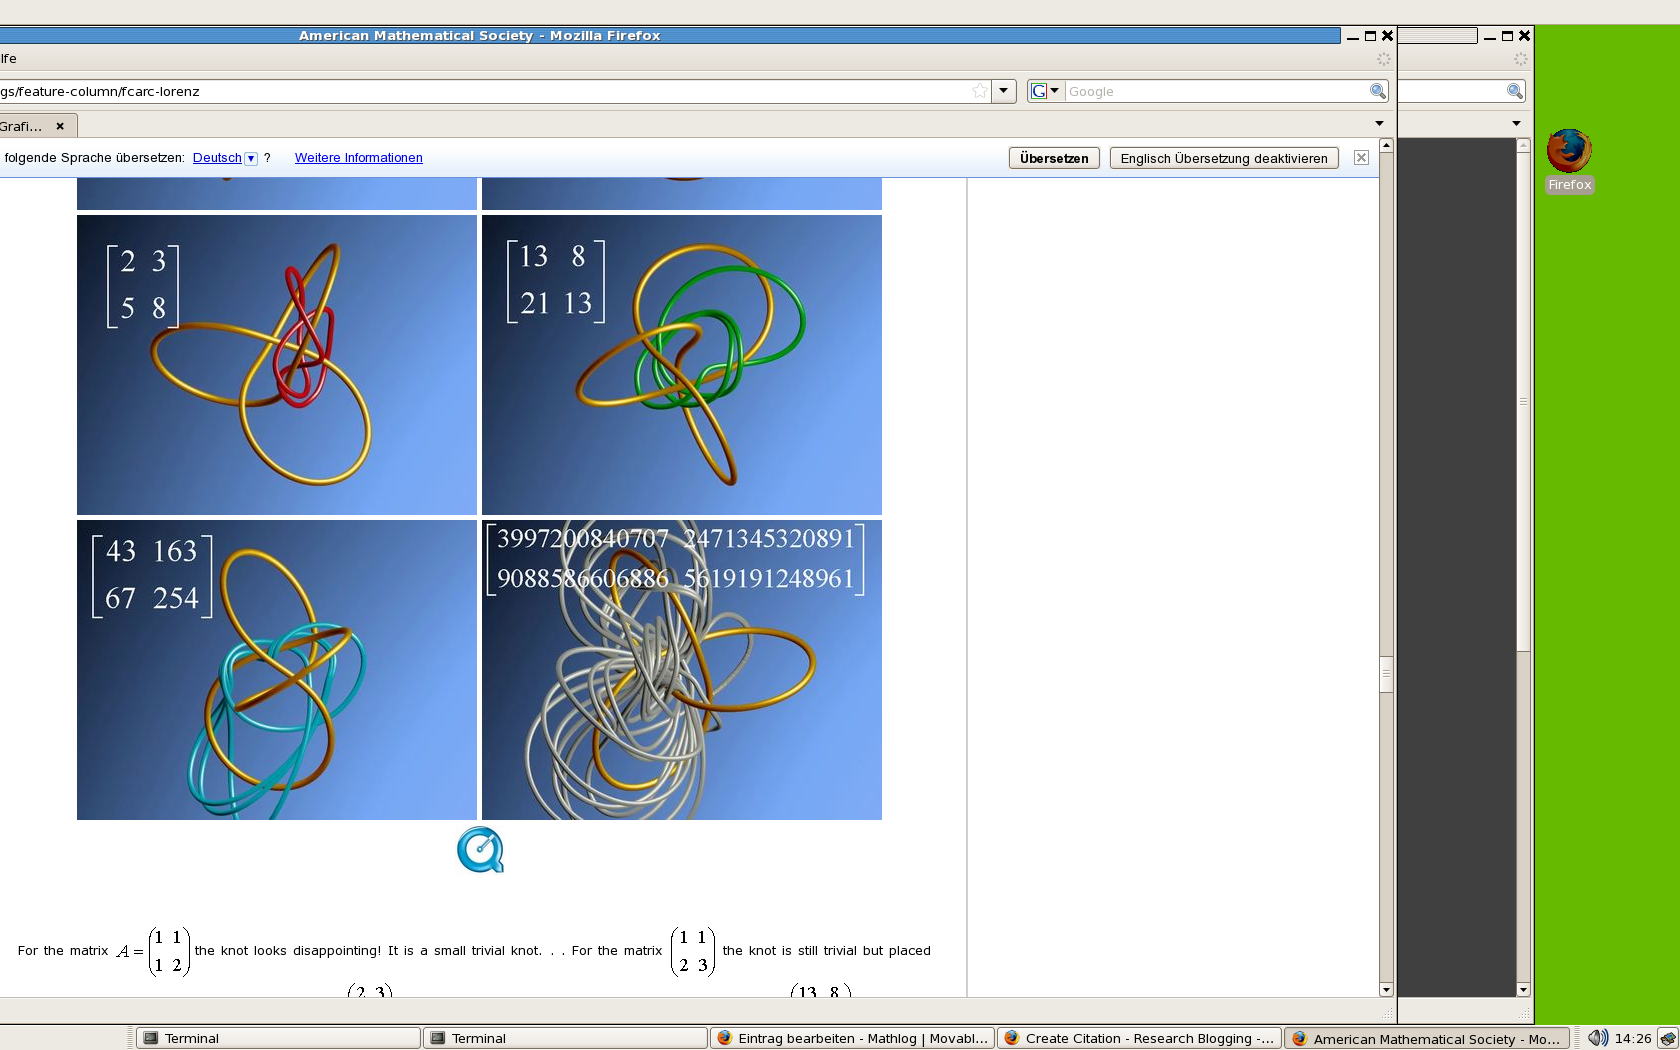The width and height of the screenshot is (1680, 1050).
Task: Click the volume speaker icon in the tray
Action: pos(1597,1038)
